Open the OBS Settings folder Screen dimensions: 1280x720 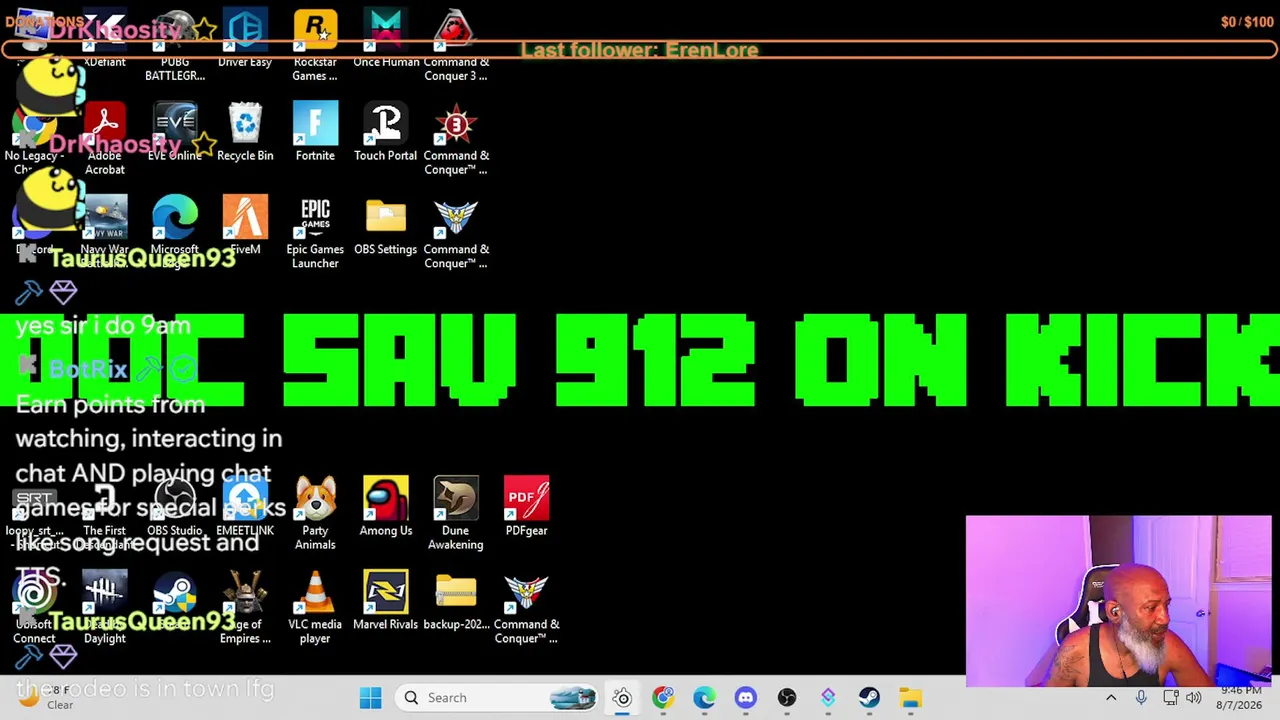(x=385, y=226)
